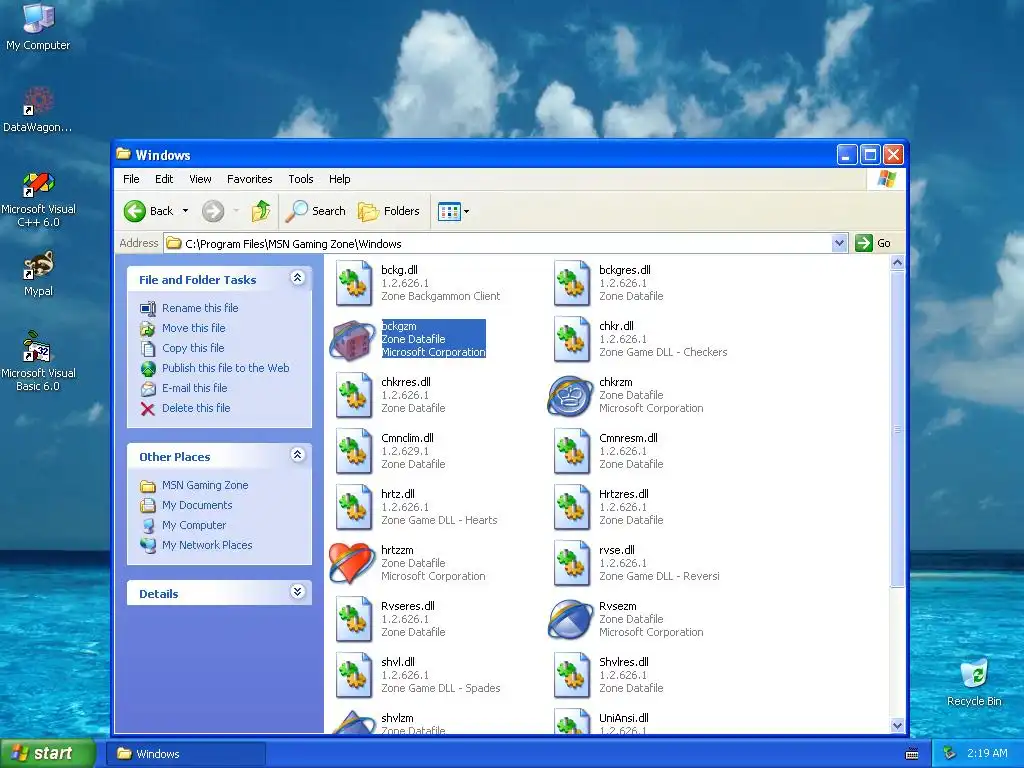
Task: Select the Rvseres.dll file icon
Action: coord(353,620)
